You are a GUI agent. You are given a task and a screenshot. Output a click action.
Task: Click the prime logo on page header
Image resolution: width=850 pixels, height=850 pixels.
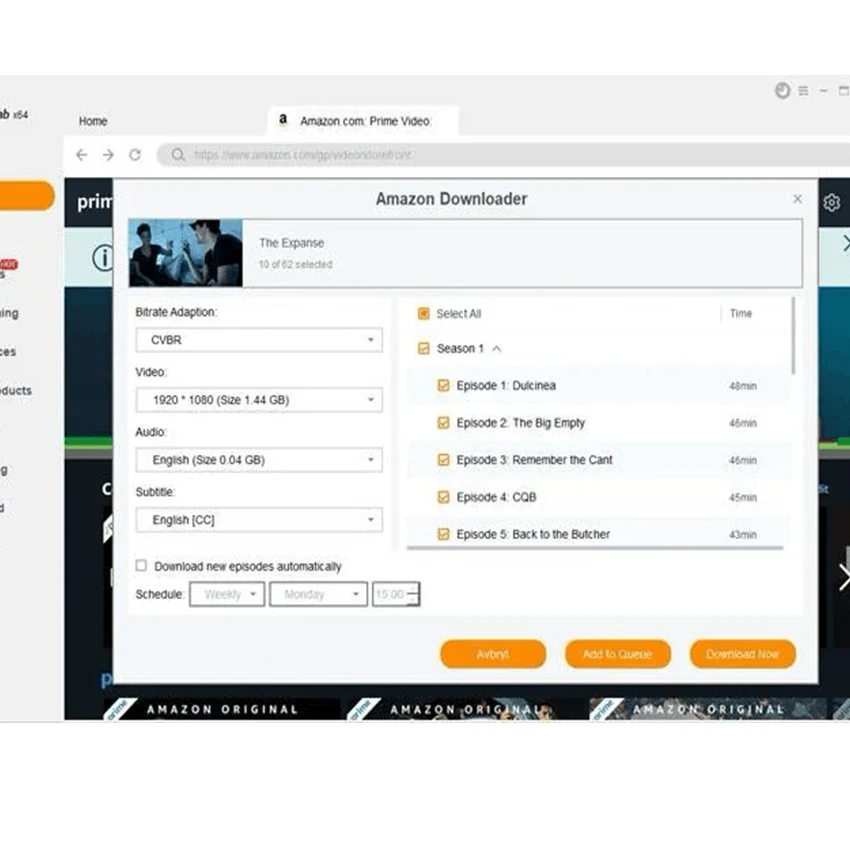[x=94, y=202]
